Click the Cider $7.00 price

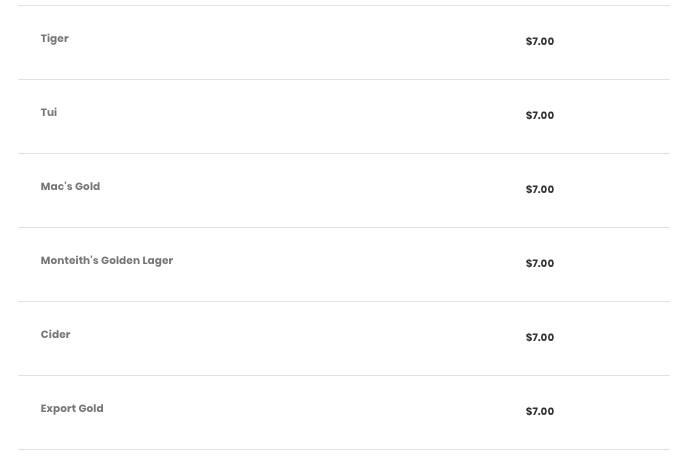click(539, 338)
